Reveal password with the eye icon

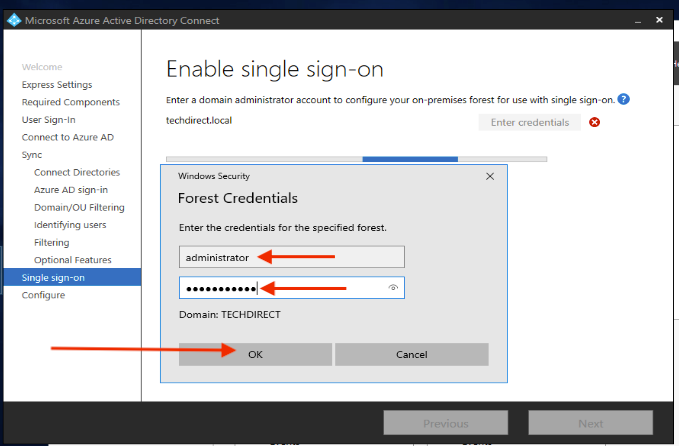pyautogui.click(x=393, y=288)
